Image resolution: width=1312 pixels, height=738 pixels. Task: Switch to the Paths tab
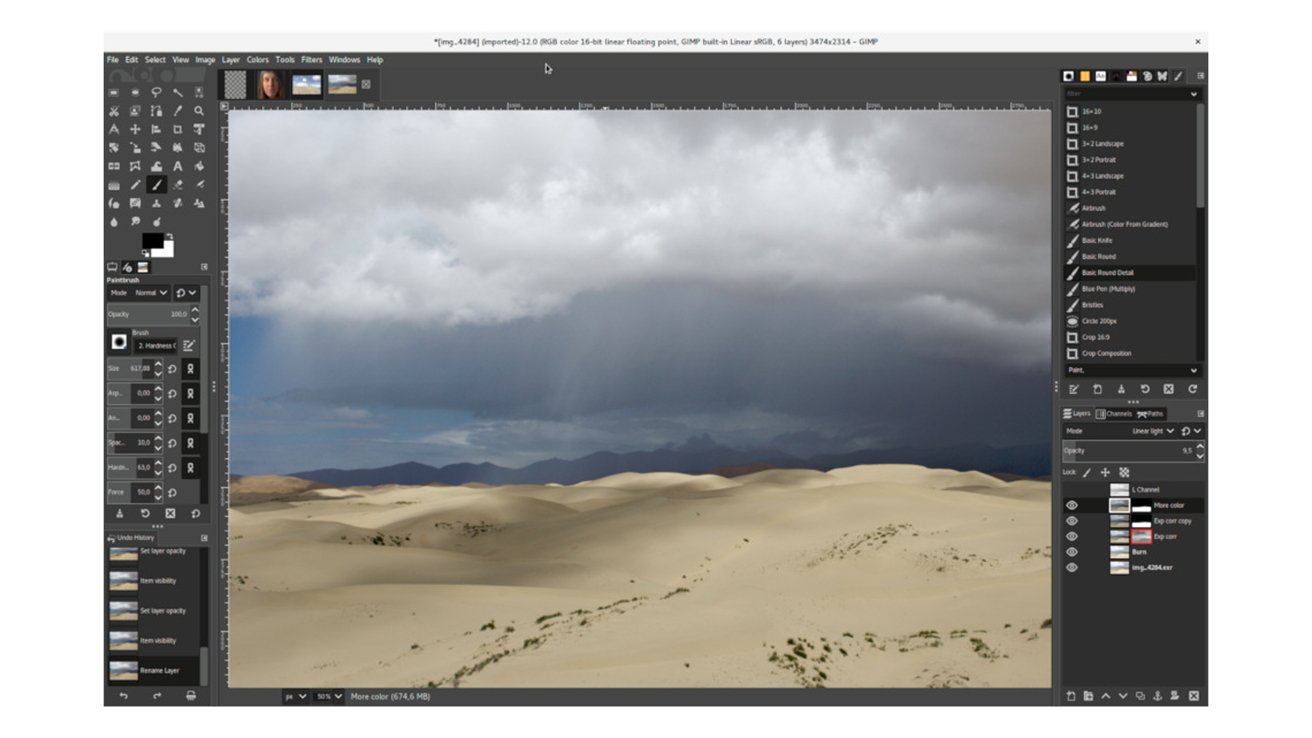pyautogui.click(x=1151, y=414)
